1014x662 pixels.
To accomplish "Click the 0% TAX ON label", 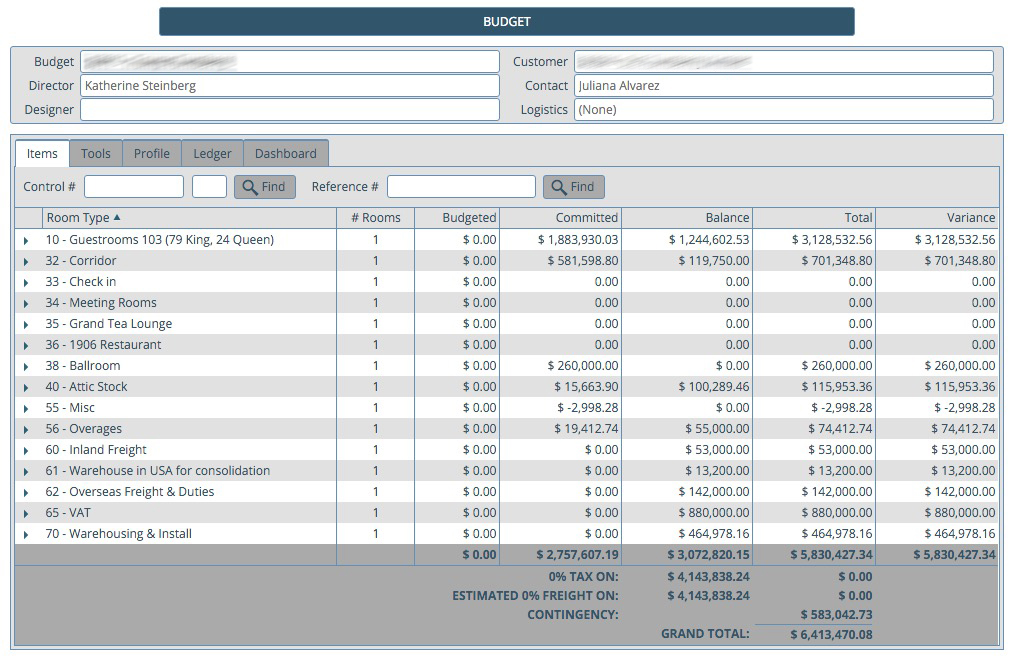I will click(x=583, y=577).
